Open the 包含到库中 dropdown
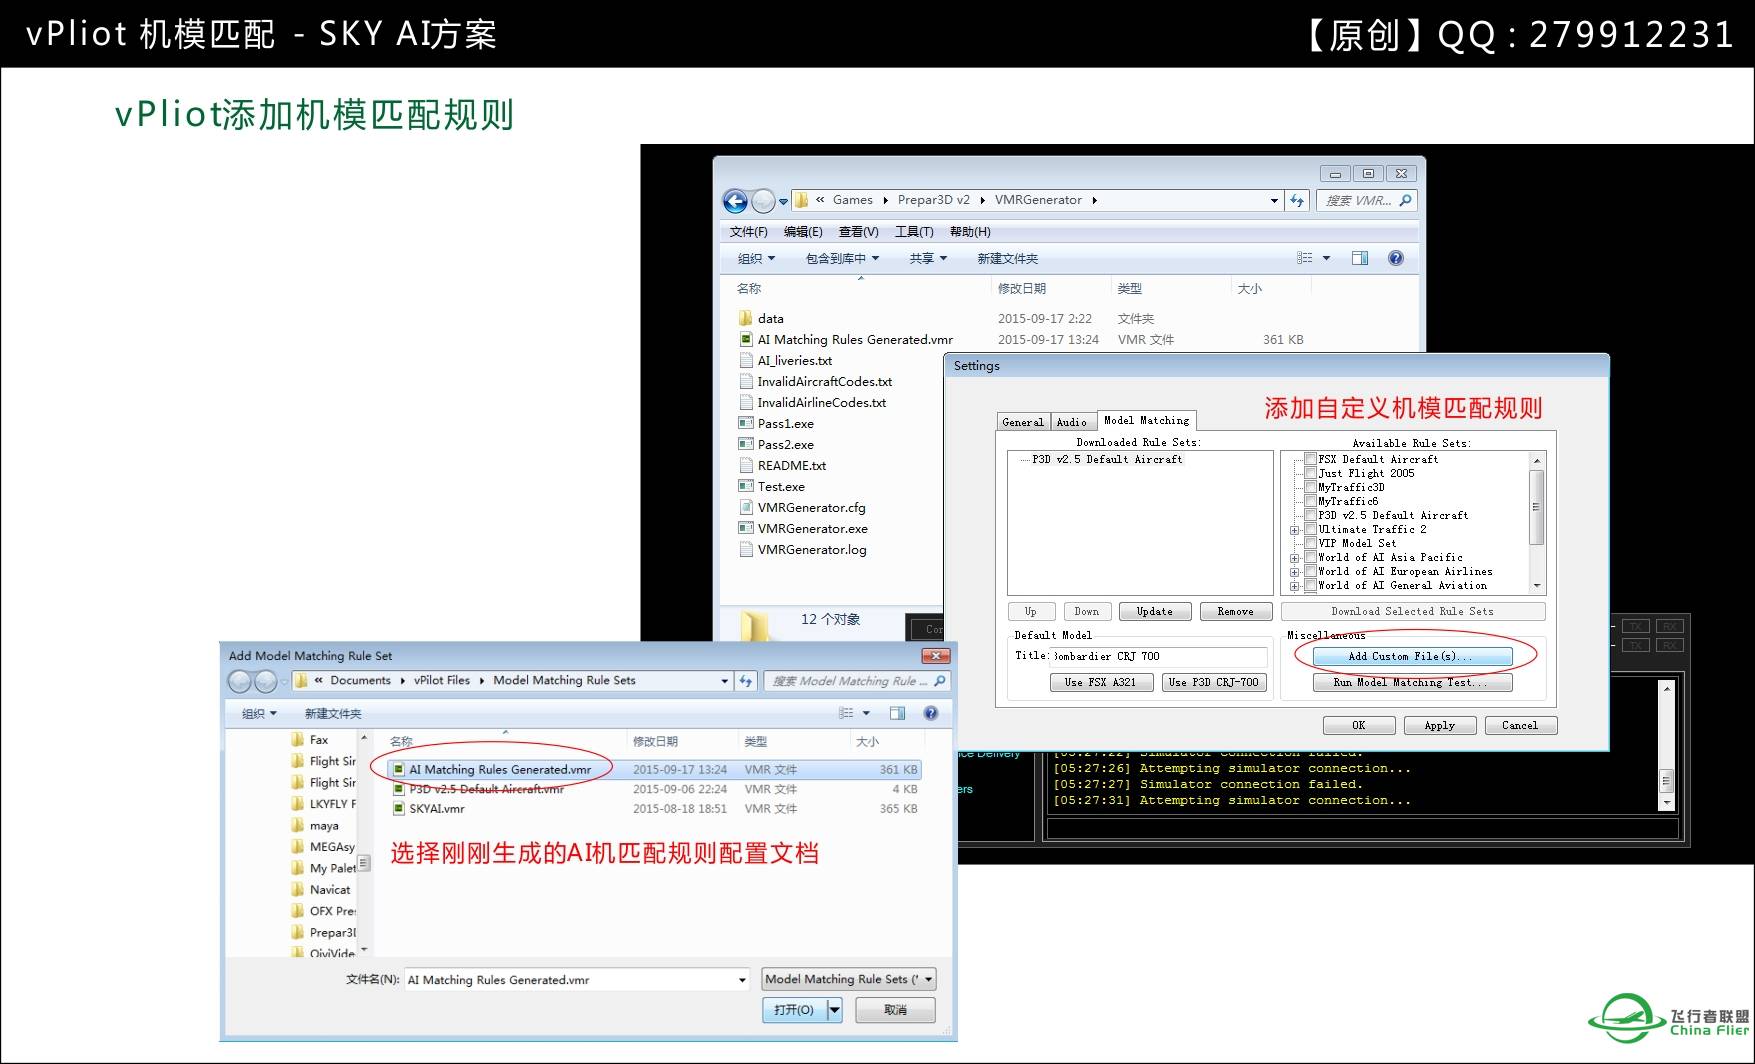 pyautogui.click(x=842, y=258)
